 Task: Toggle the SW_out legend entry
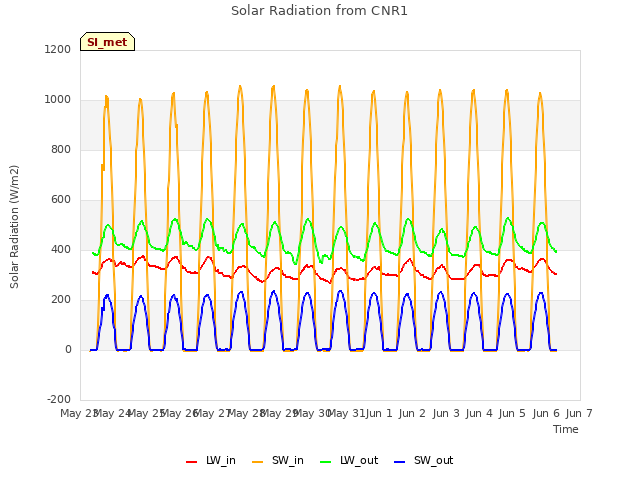pyautogui.click(x=424, y=460)
